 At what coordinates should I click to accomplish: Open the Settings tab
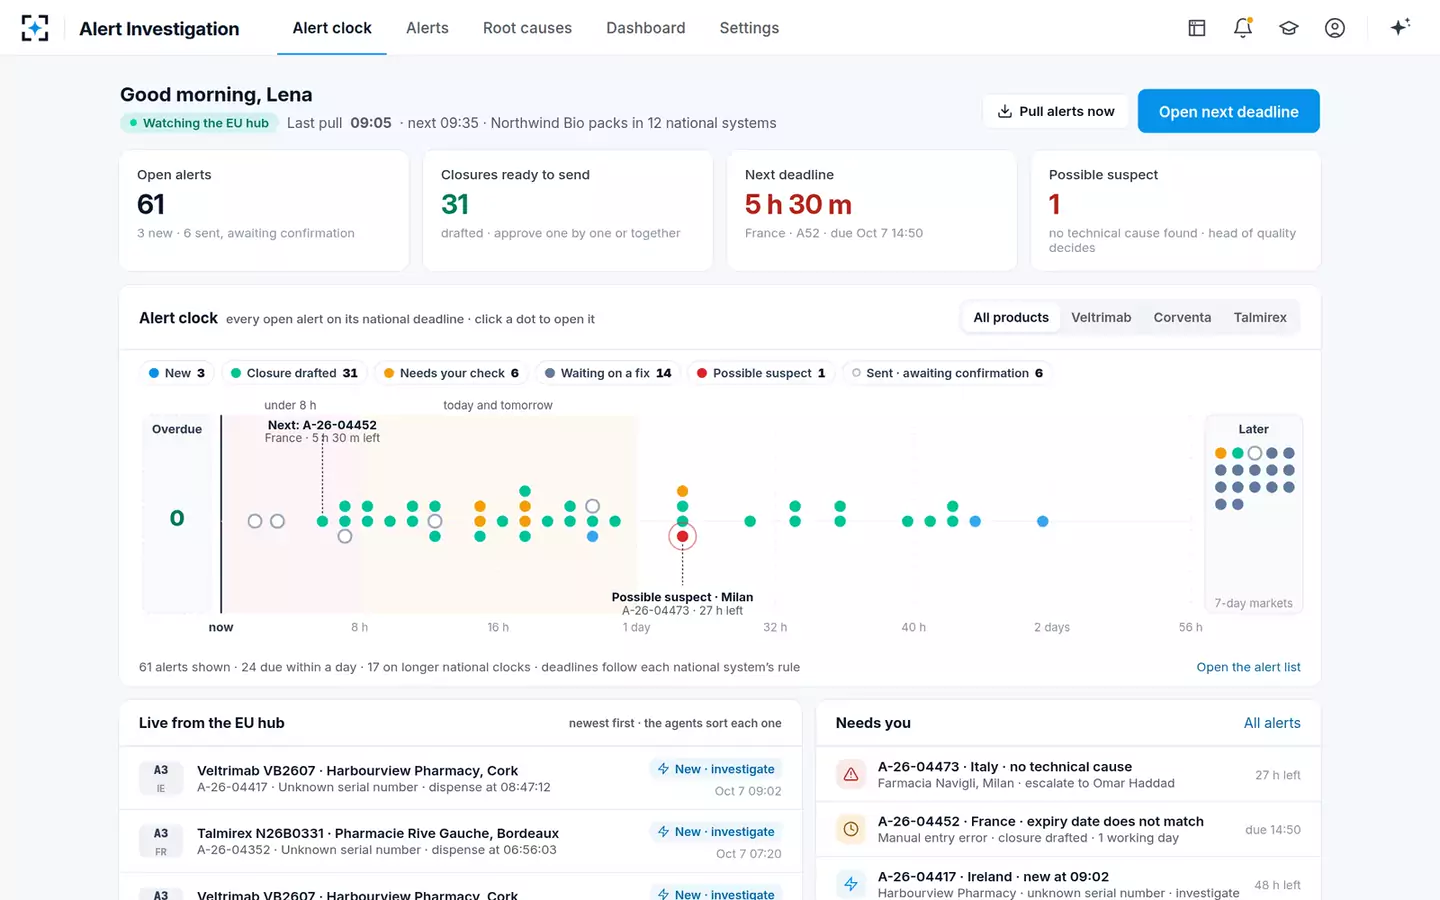(749, 28)
